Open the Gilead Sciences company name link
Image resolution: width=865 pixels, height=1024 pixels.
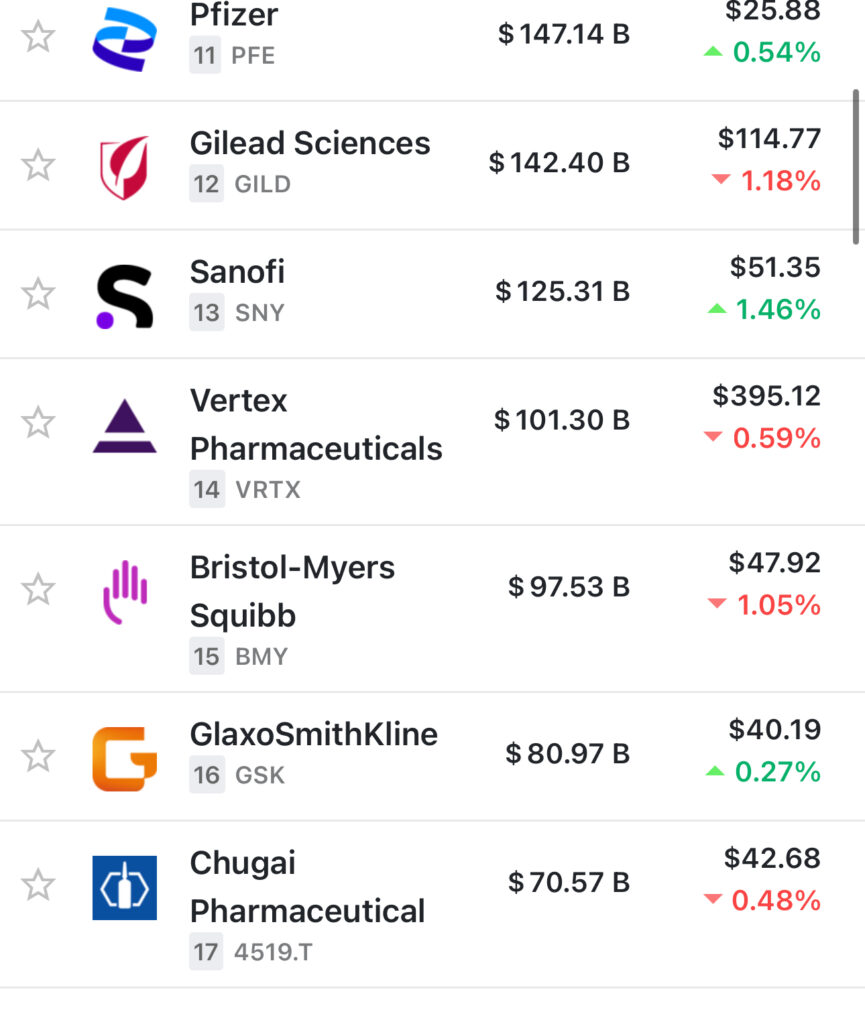[310, 143]
